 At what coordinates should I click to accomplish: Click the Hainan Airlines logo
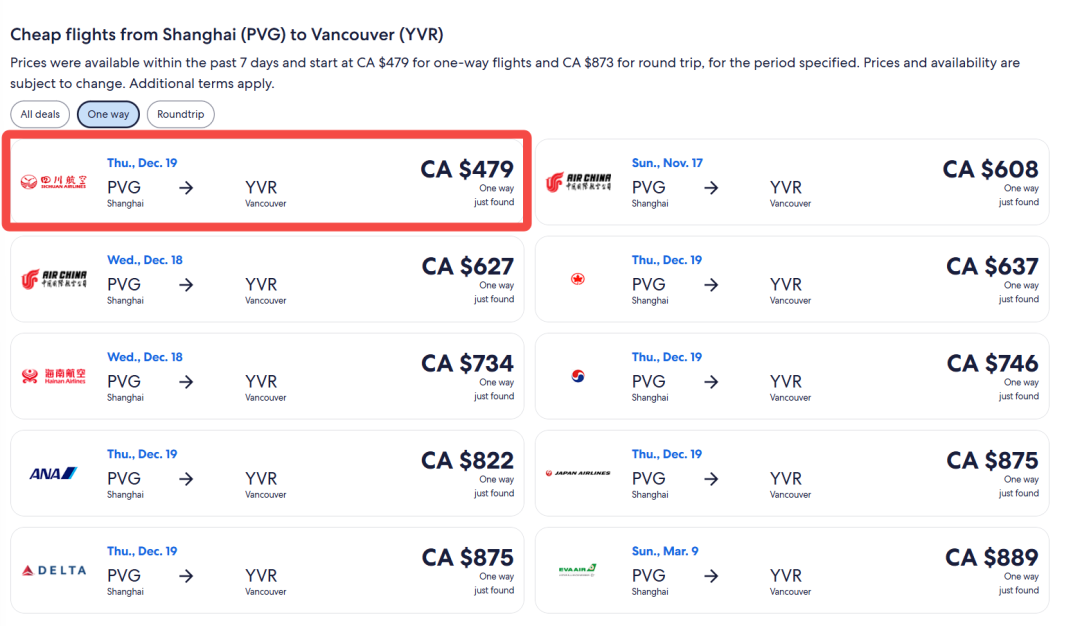pos(54,376)
